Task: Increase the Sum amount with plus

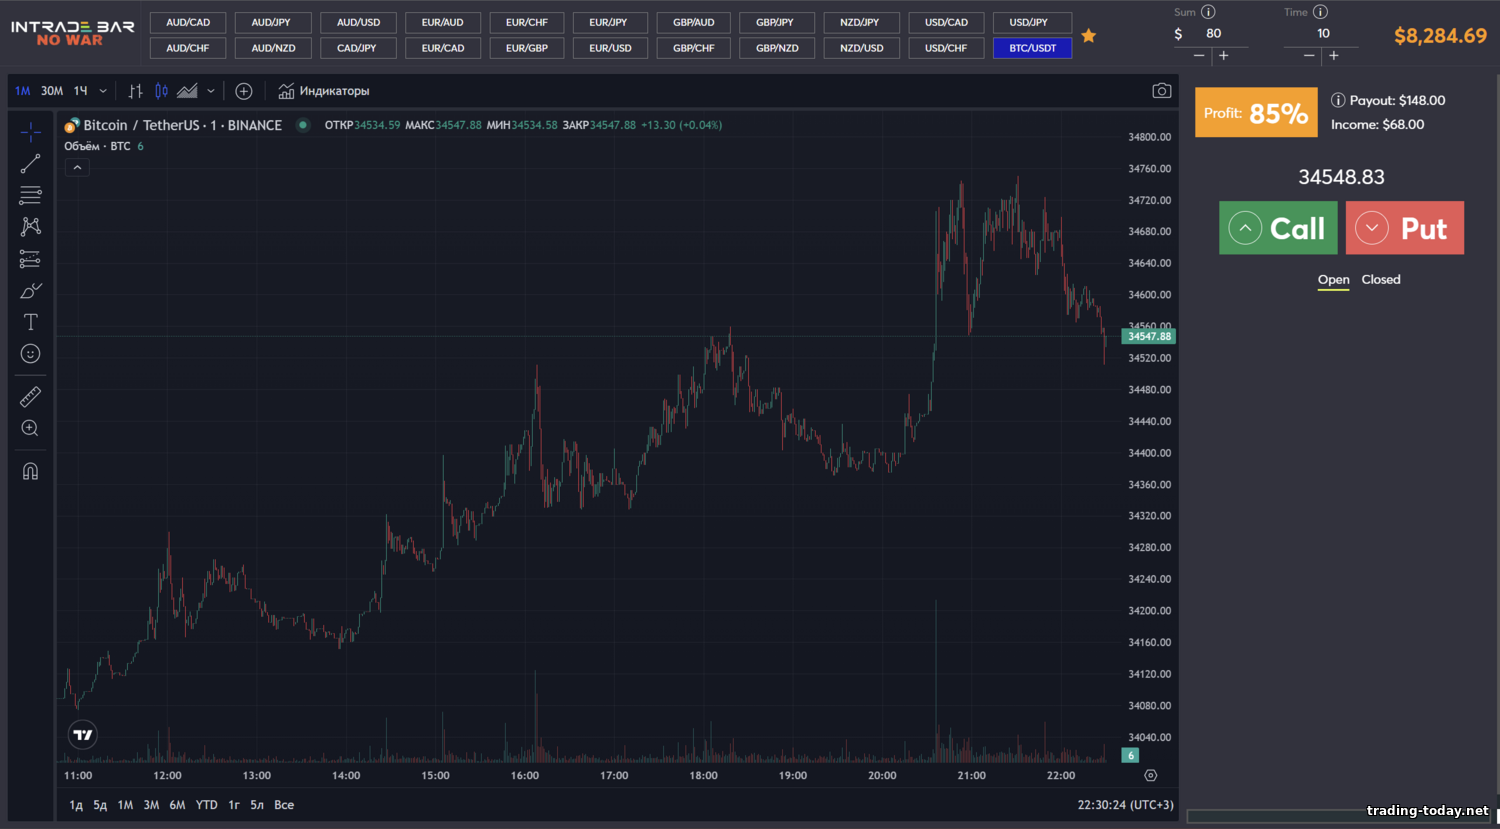Action: 1223,56
